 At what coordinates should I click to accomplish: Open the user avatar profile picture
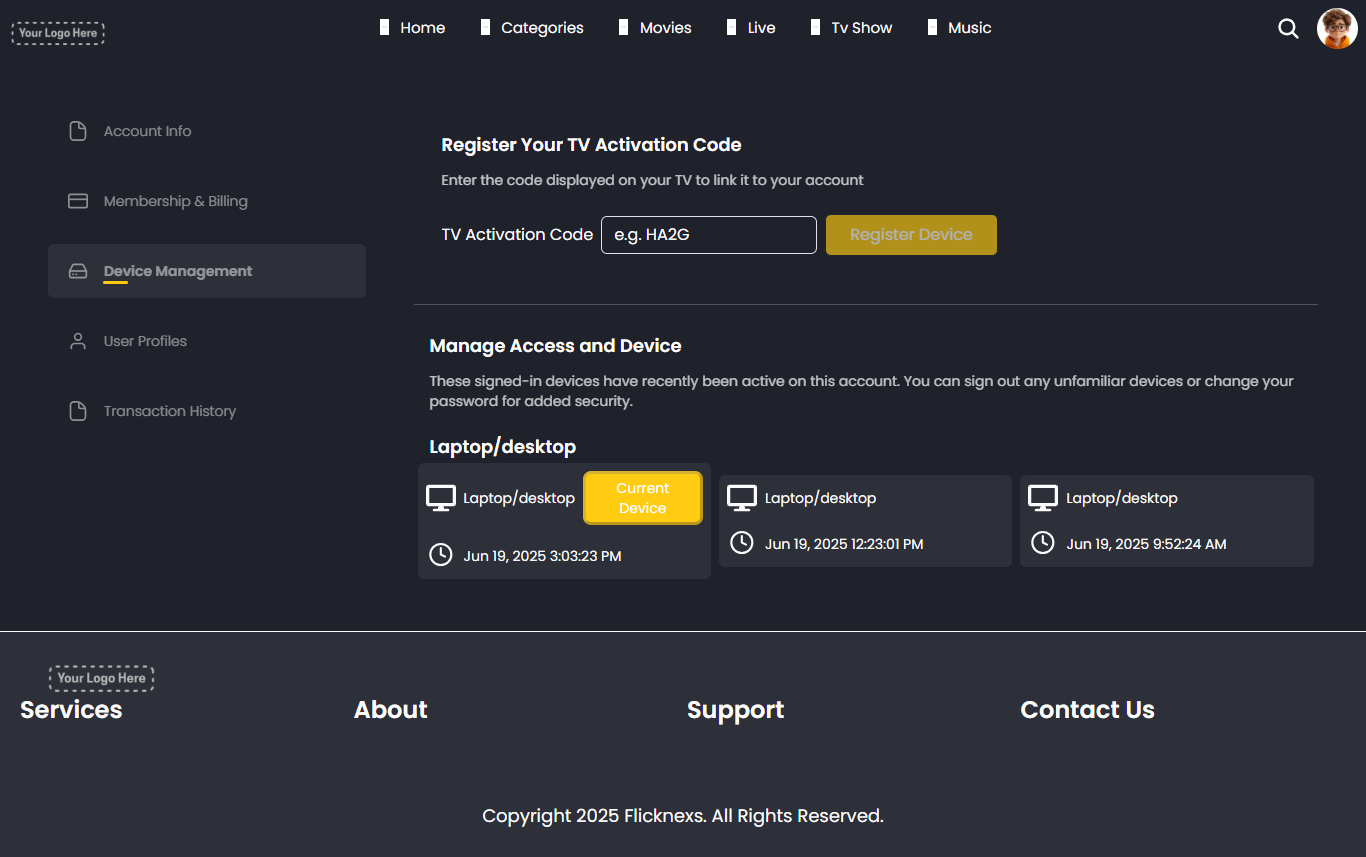(1337, 29)
